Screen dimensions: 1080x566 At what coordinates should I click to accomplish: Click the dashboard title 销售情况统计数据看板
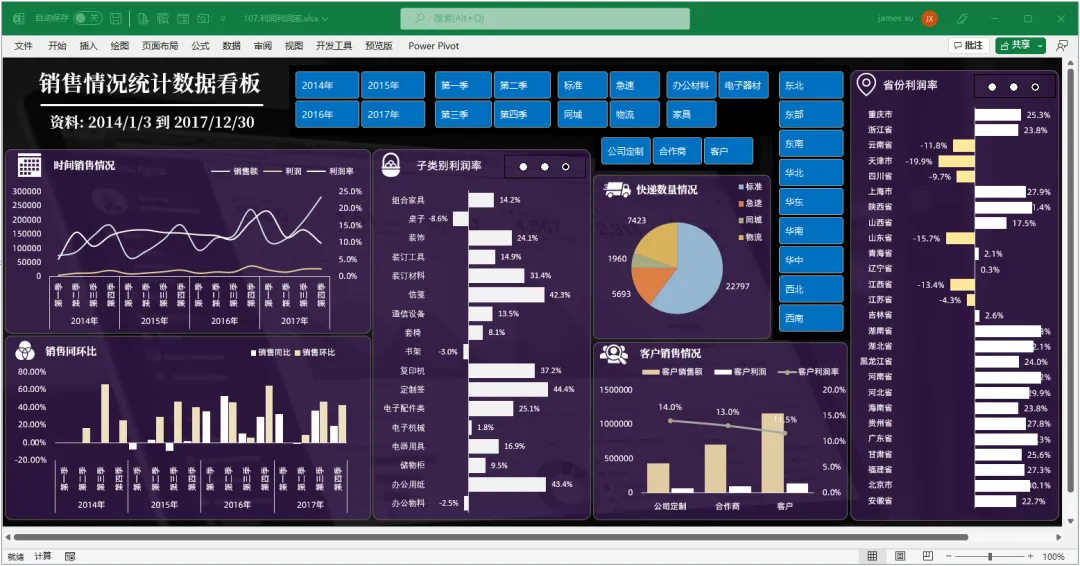[150, 83]
